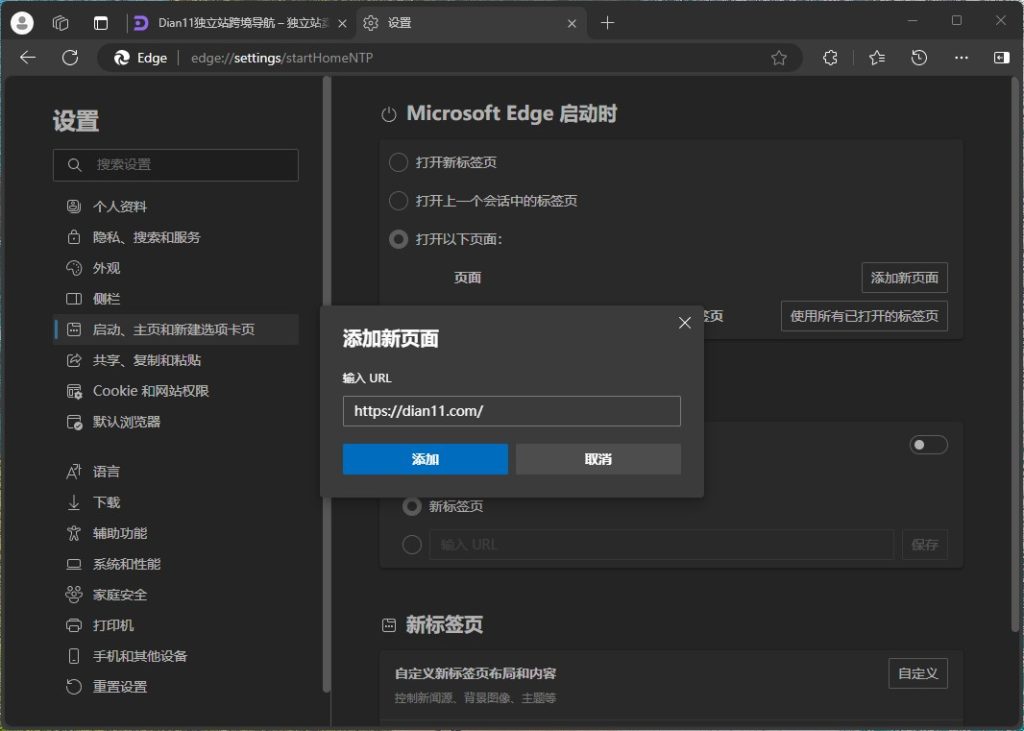Image resolution: width=1024 pixels, height=731 pixels.
Task: Open 打印机 settings
Action: pyautogui.click(x=176, y=625)
